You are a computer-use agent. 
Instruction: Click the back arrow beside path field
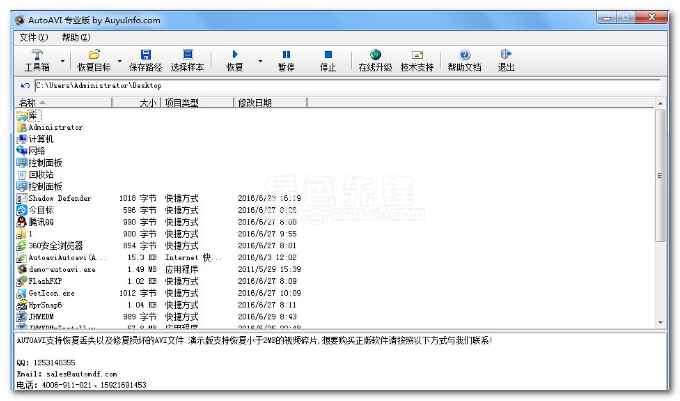coord(25,85)
